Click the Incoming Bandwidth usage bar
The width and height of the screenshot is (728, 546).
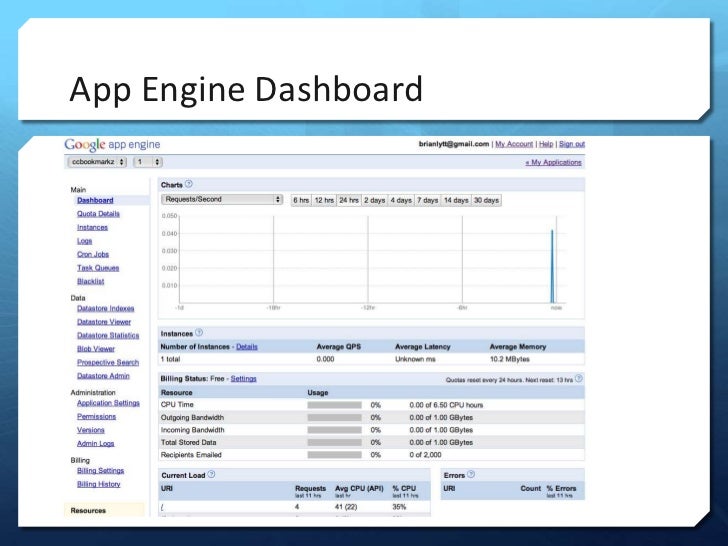[x=334, y=430]
